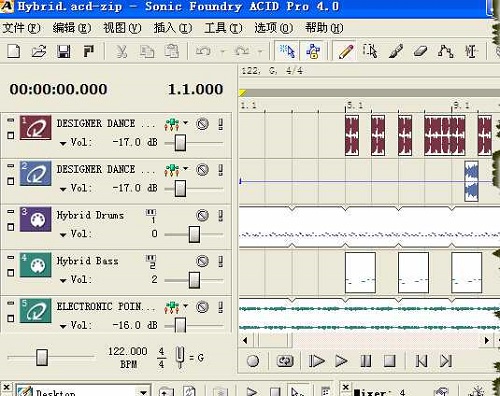Image resolution: width=500 pixels, height=396 pixels.
Task: Click the Publish toolbar icon next to Save
Action: pos(88,51)
